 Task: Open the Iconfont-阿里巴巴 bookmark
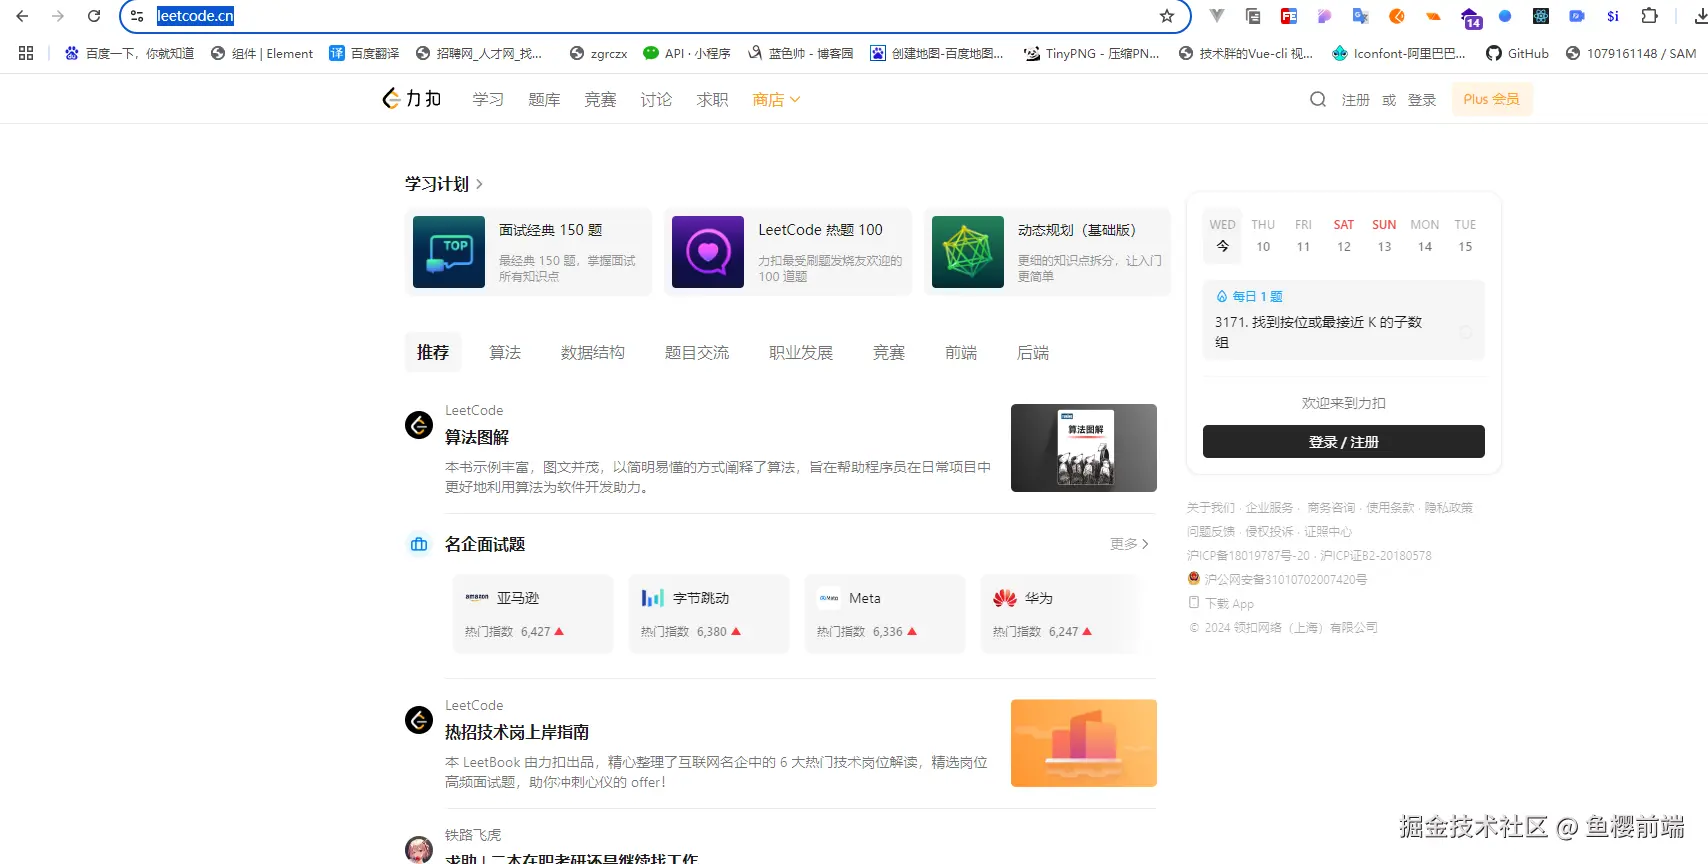[x=1398, y=53]
